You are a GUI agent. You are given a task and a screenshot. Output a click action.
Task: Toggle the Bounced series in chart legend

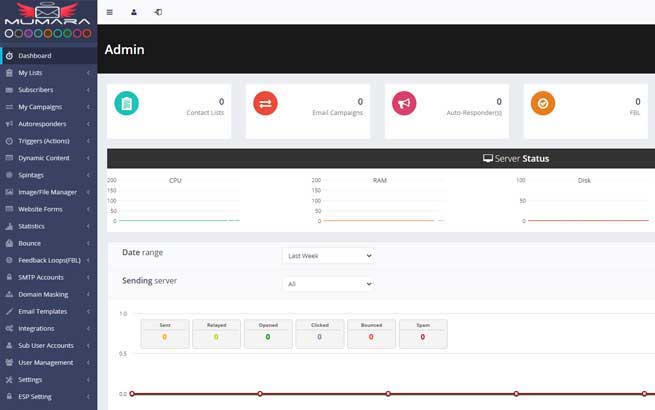pos(370,333)
